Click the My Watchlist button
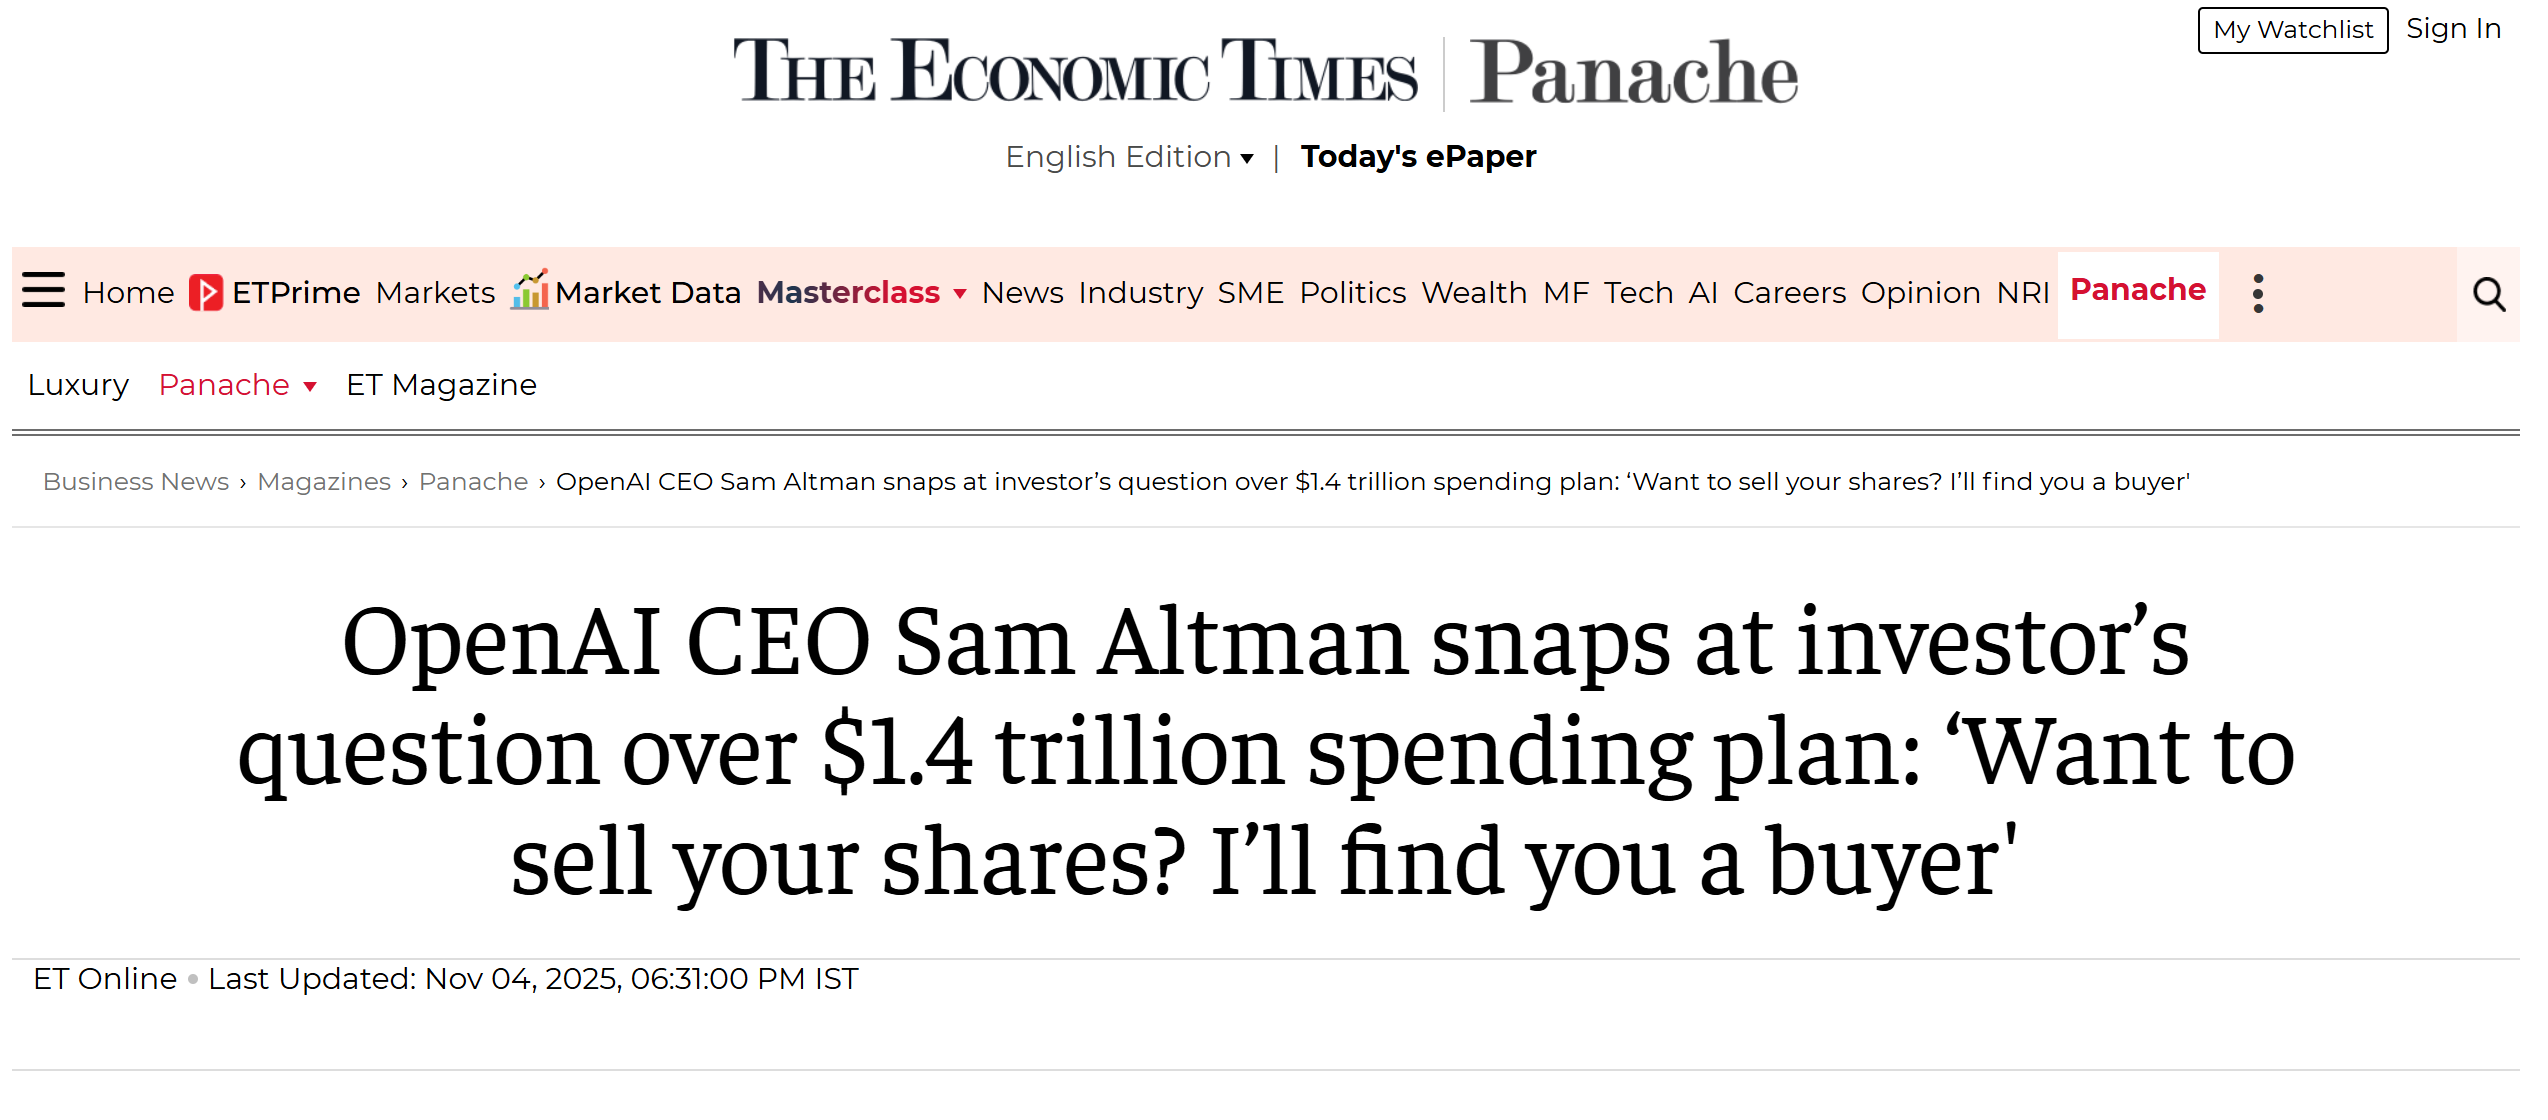Image resolution: width=2548 pixels, height=1120 pixels. (x=2292, y=30)
